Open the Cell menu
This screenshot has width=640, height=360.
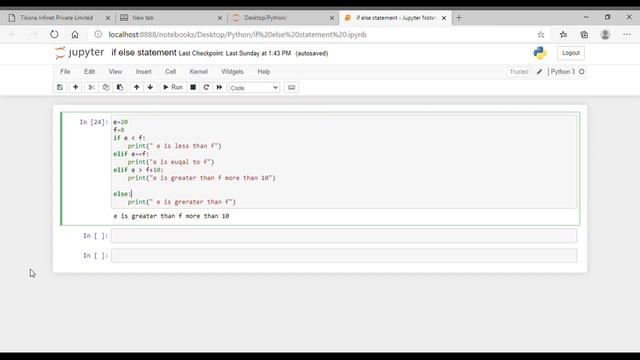(x=170, y=71)
